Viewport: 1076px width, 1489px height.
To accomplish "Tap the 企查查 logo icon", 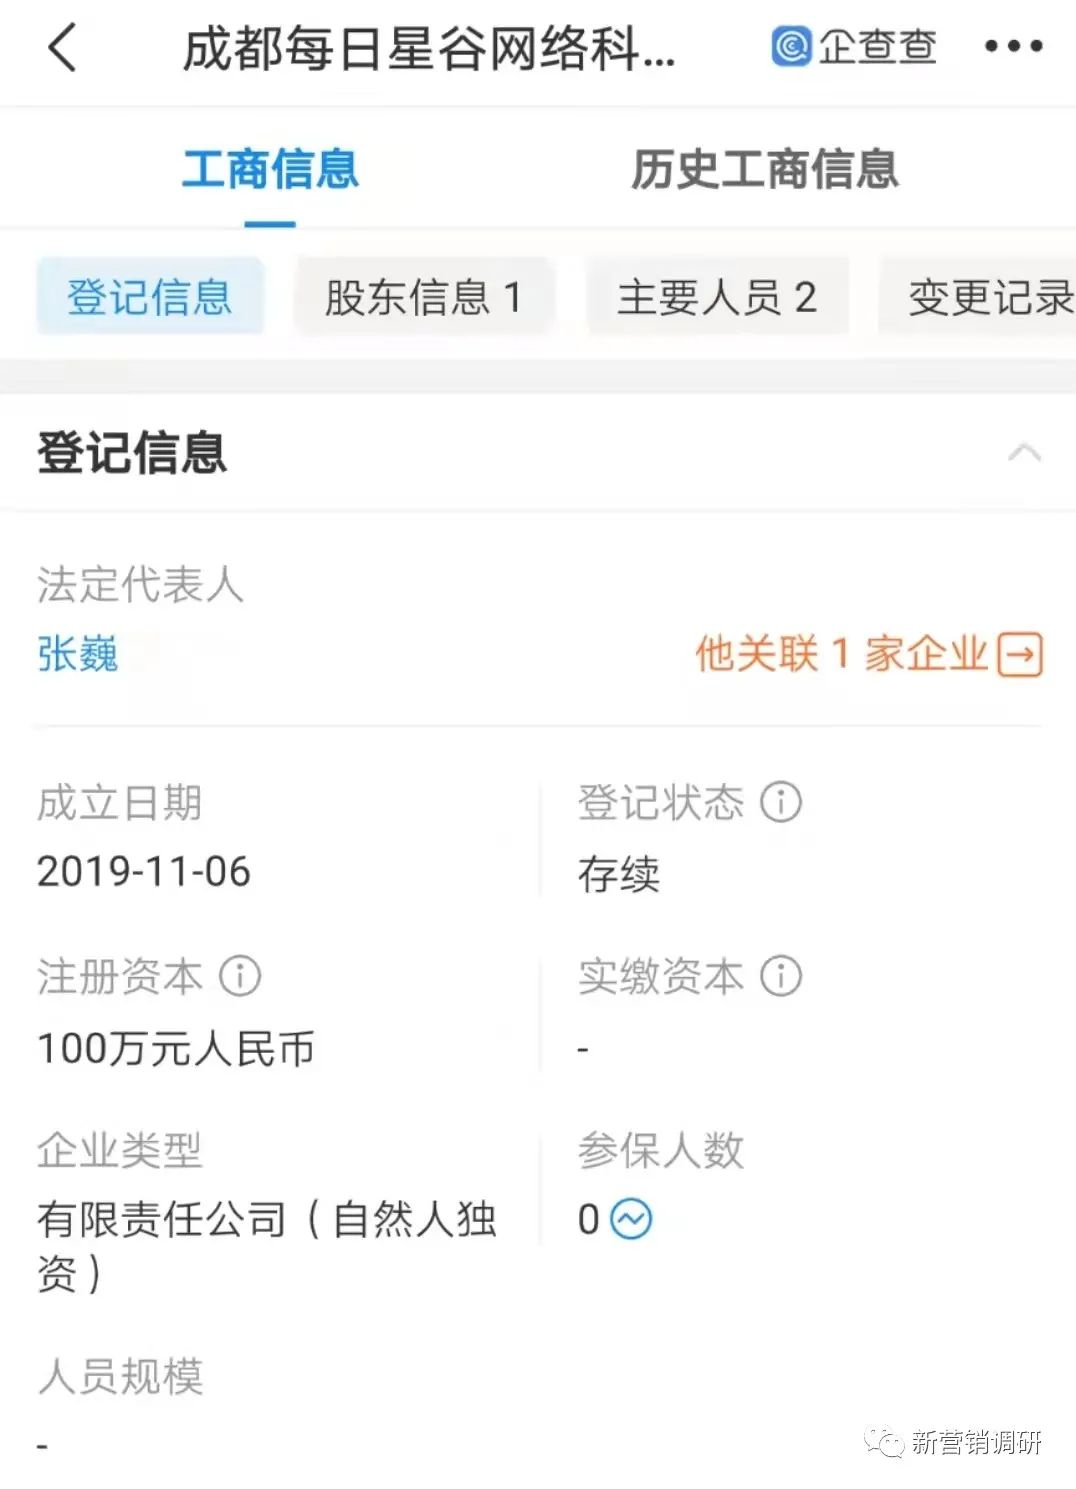I will tap(791, 46).
